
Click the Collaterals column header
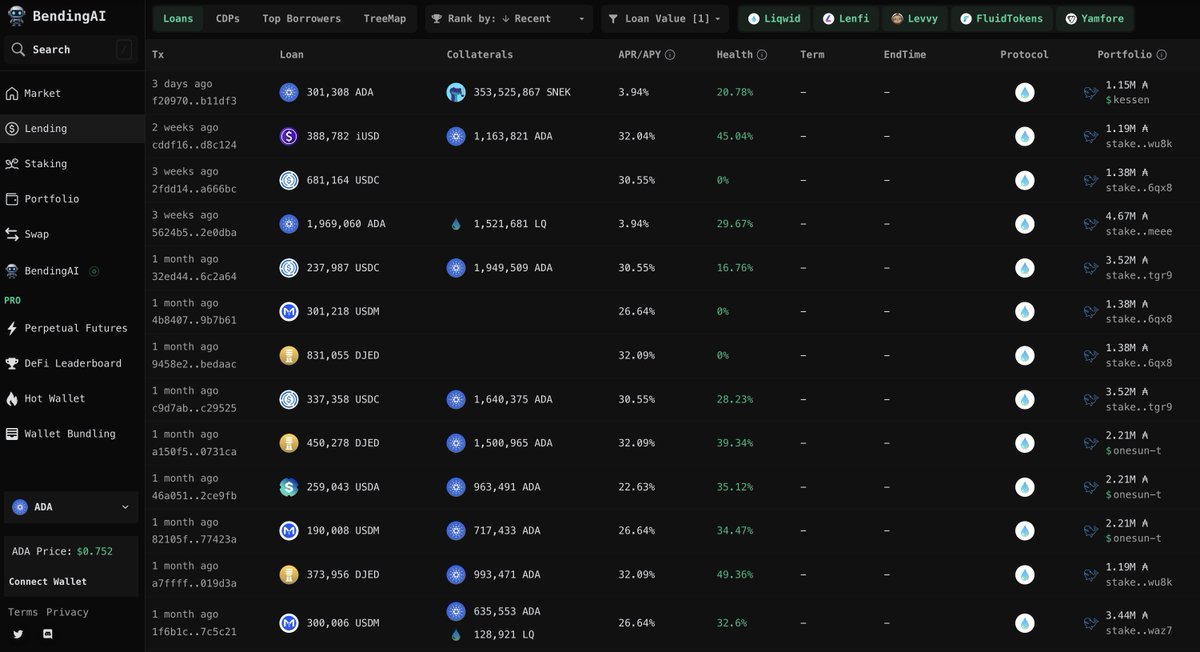(480, 55)
